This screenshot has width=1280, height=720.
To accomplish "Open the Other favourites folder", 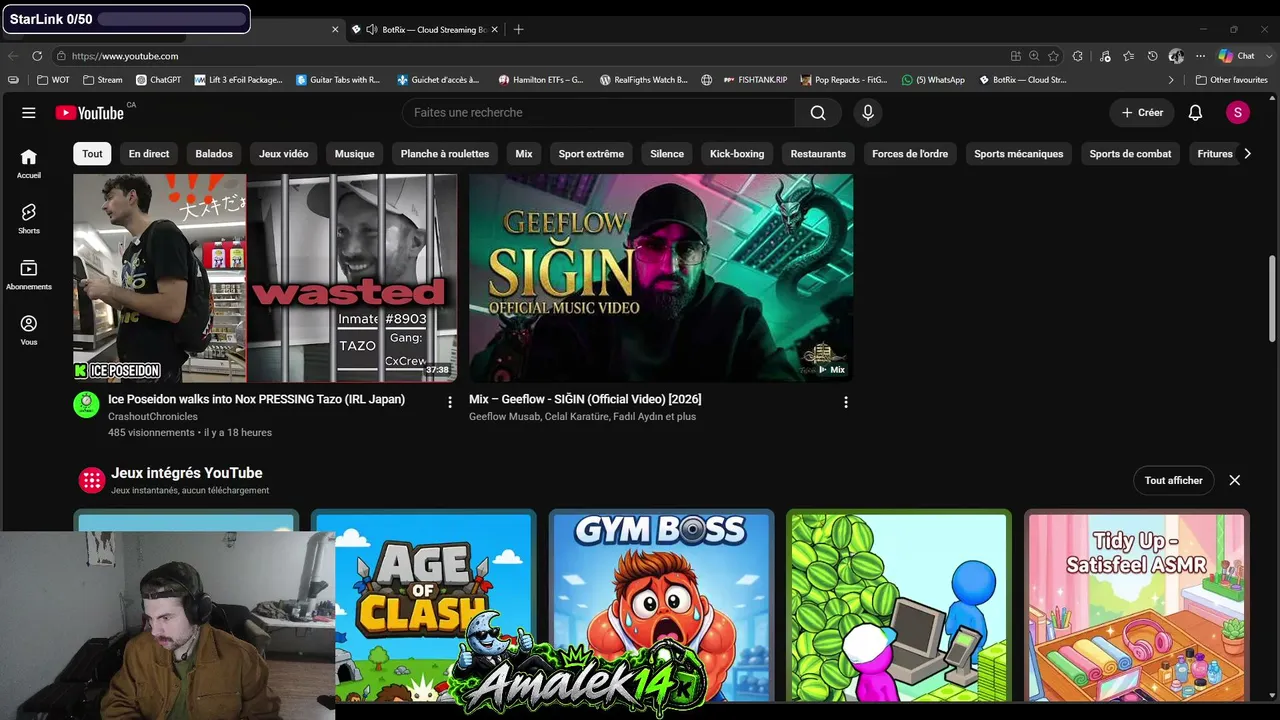I will (x=1231, y=80).
